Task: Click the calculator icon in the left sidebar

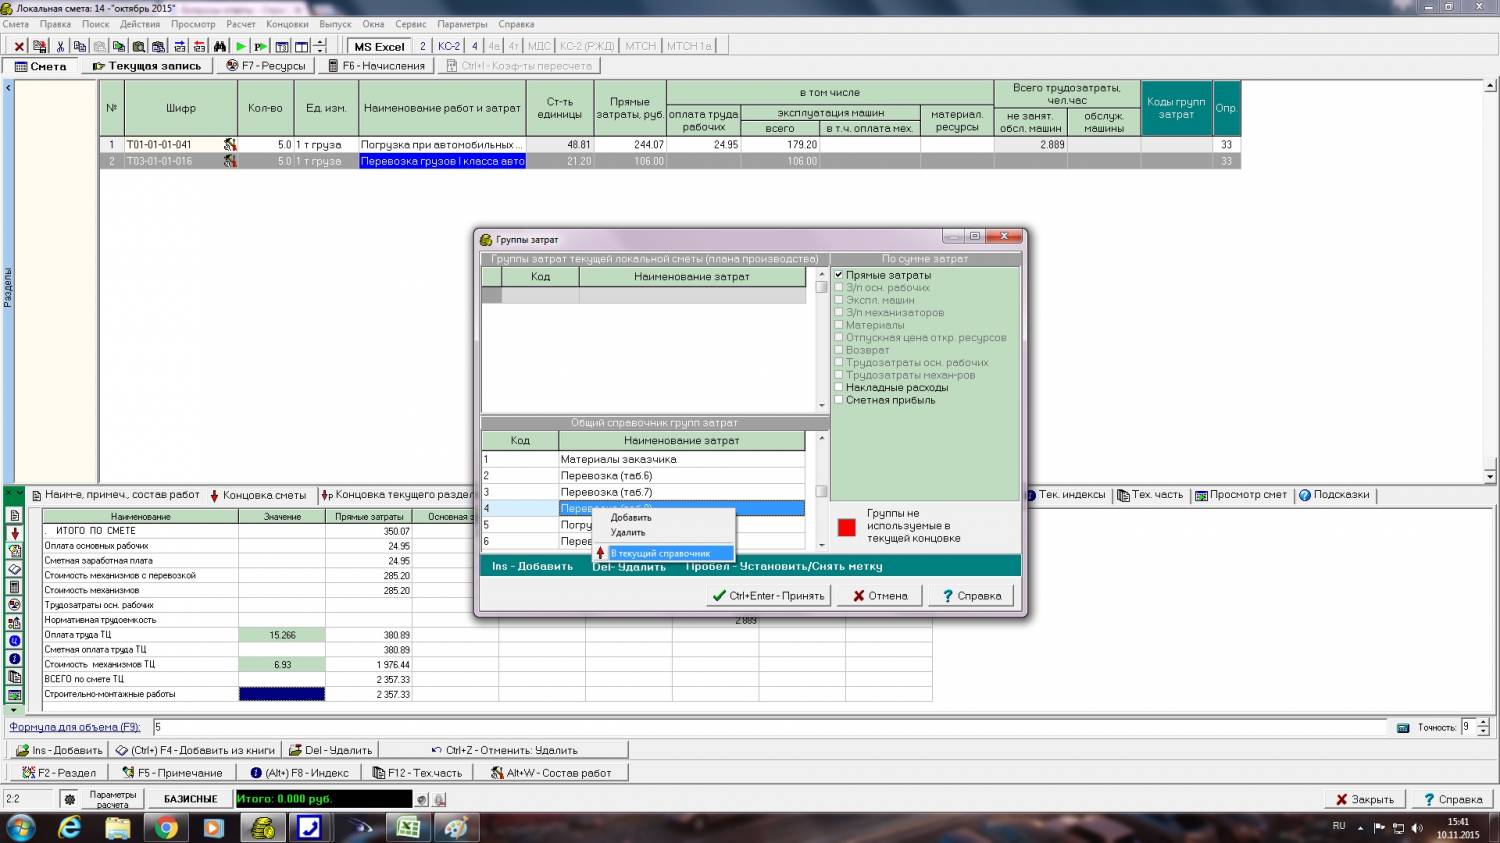Action: (14, 587)
